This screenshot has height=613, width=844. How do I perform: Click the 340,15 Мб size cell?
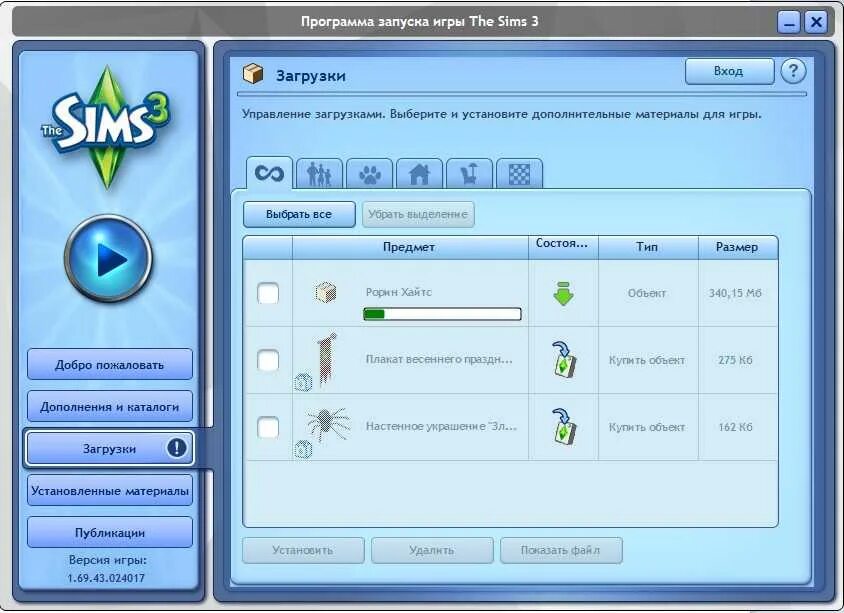[x=735, y=293]
